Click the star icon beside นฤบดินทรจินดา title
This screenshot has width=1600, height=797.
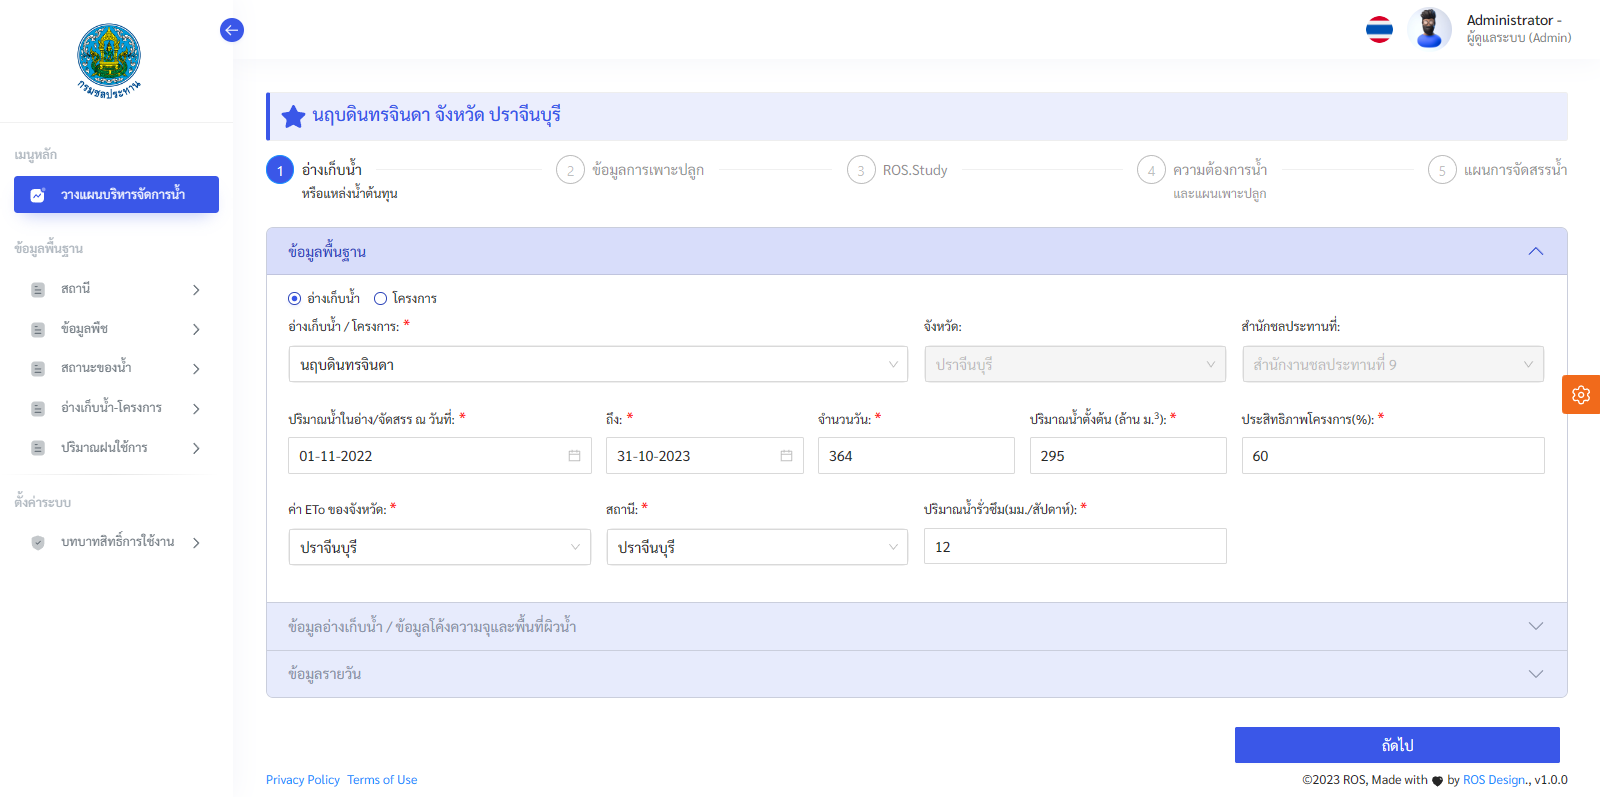click(293, 117)
